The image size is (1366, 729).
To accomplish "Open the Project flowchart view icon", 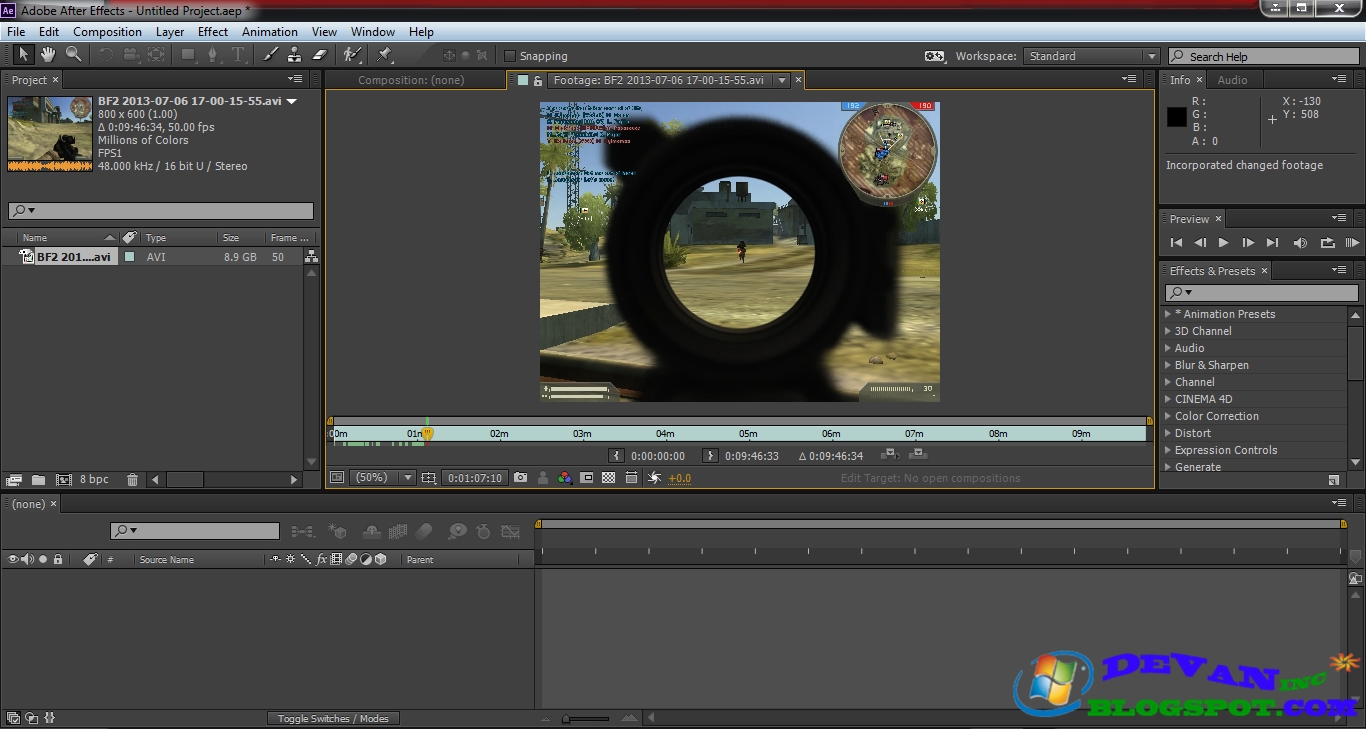I will coord(311,257).
